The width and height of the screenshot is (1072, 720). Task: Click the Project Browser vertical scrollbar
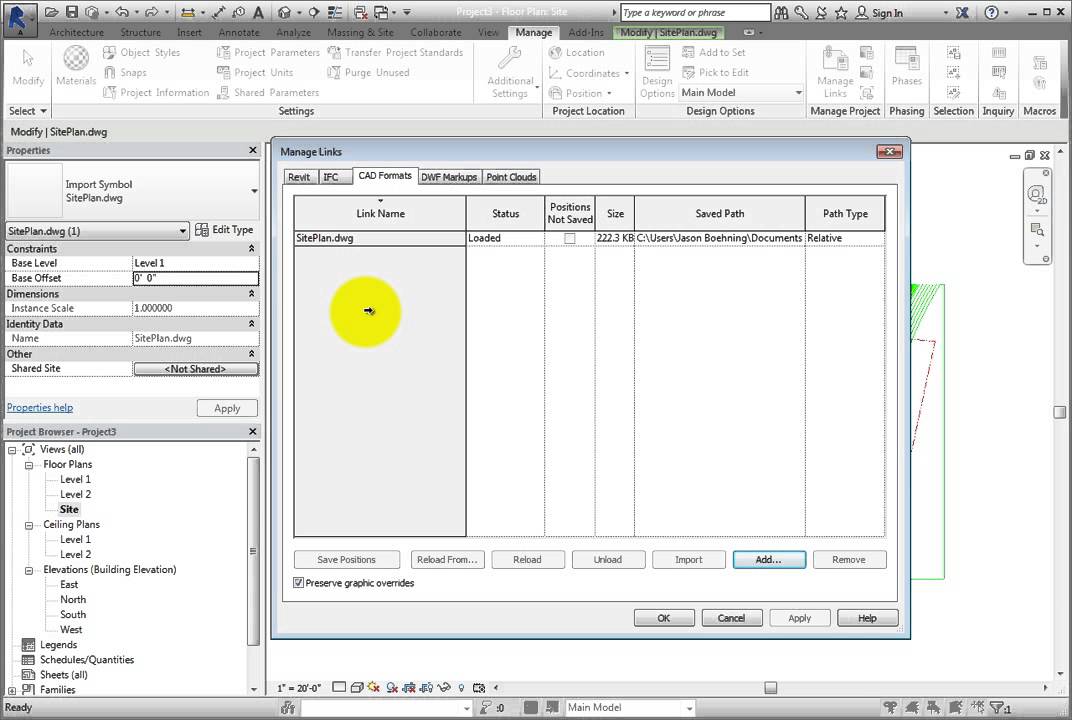[254, 551]
